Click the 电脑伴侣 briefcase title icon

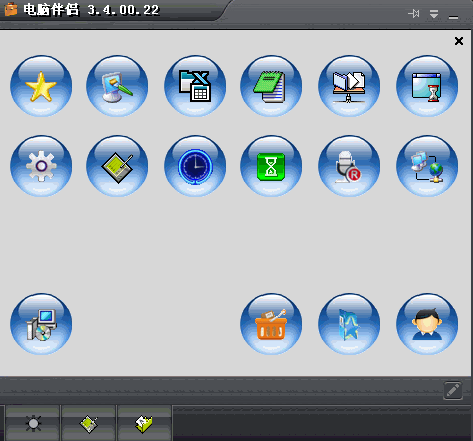(x=11, y=9)
